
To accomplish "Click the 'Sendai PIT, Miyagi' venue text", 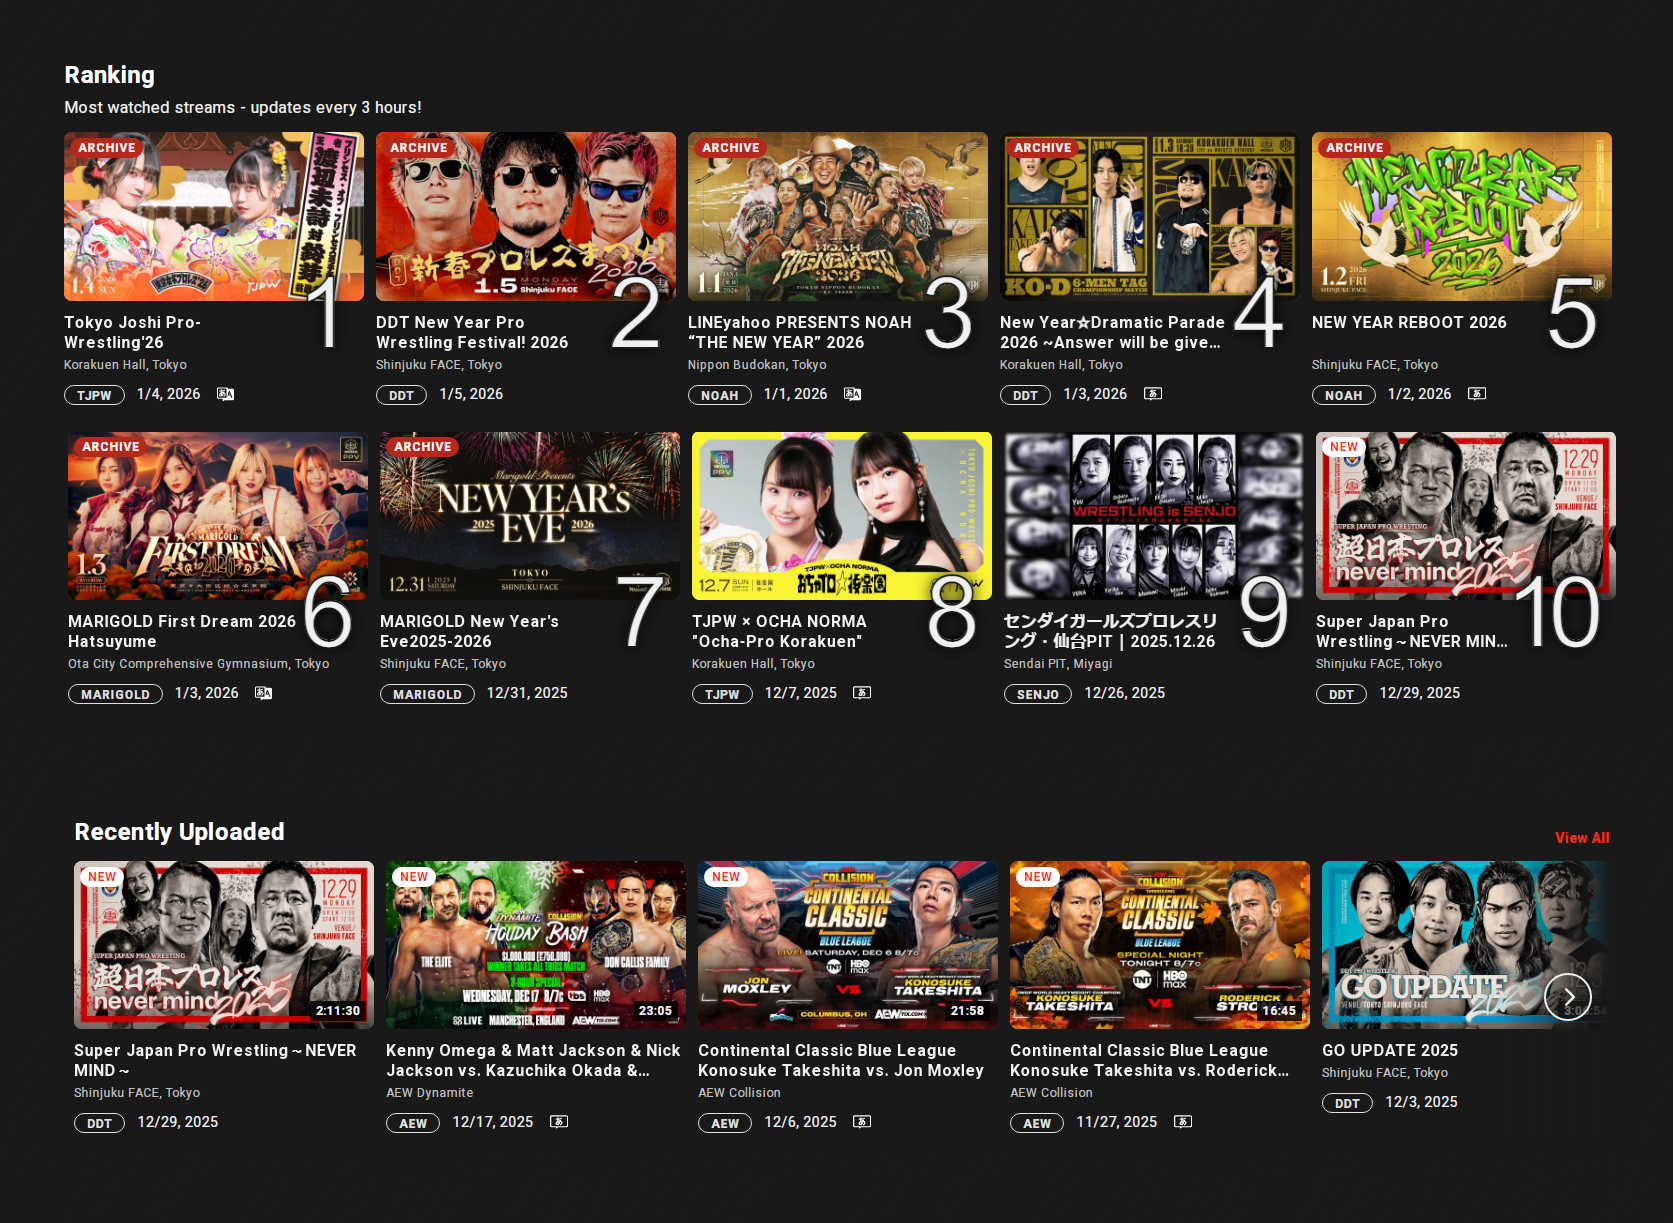I will (x=1058, y=664).
